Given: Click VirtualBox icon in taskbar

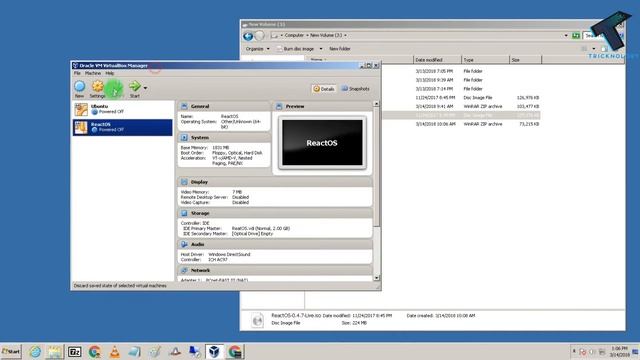Looking at the screenshot, I should click(x=214, y=352).
